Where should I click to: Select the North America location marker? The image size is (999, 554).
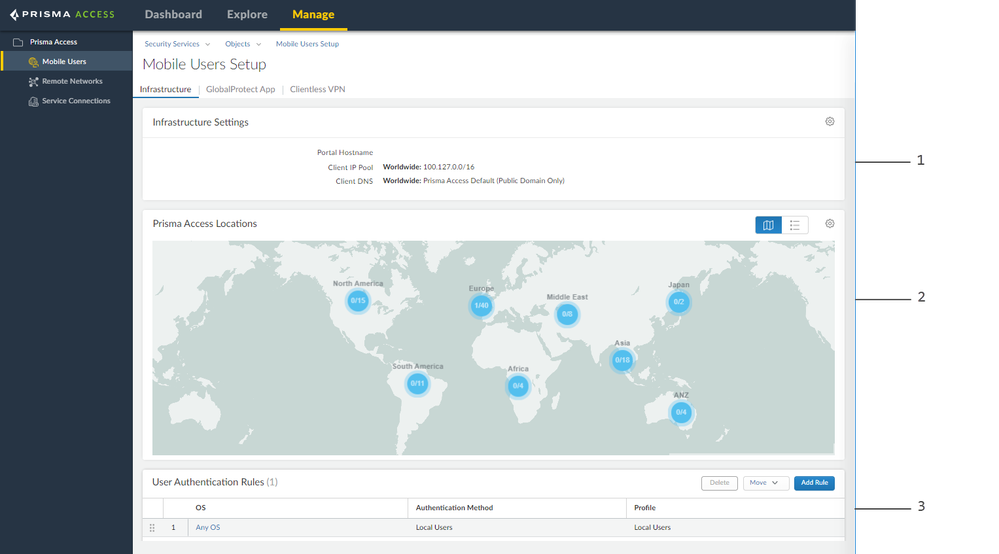(x=358, y=300)
